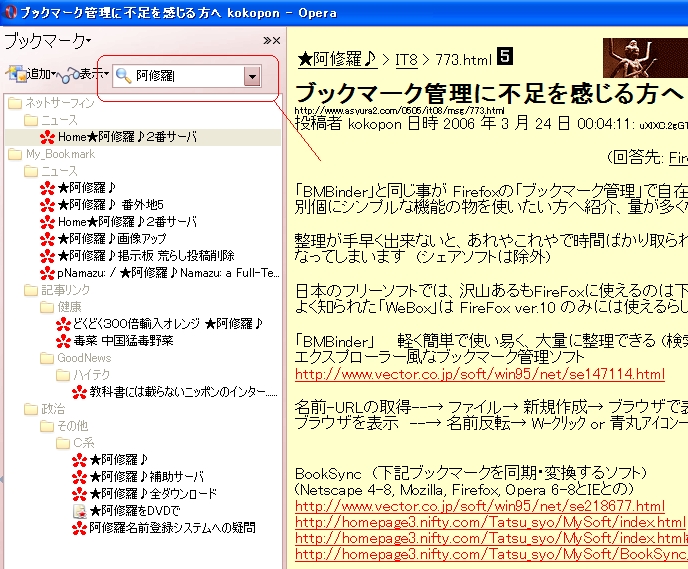The width and height of the screenshot is (688, 569).
Task: Click the 773.html breadcrumb text
Action: [464, 59]
